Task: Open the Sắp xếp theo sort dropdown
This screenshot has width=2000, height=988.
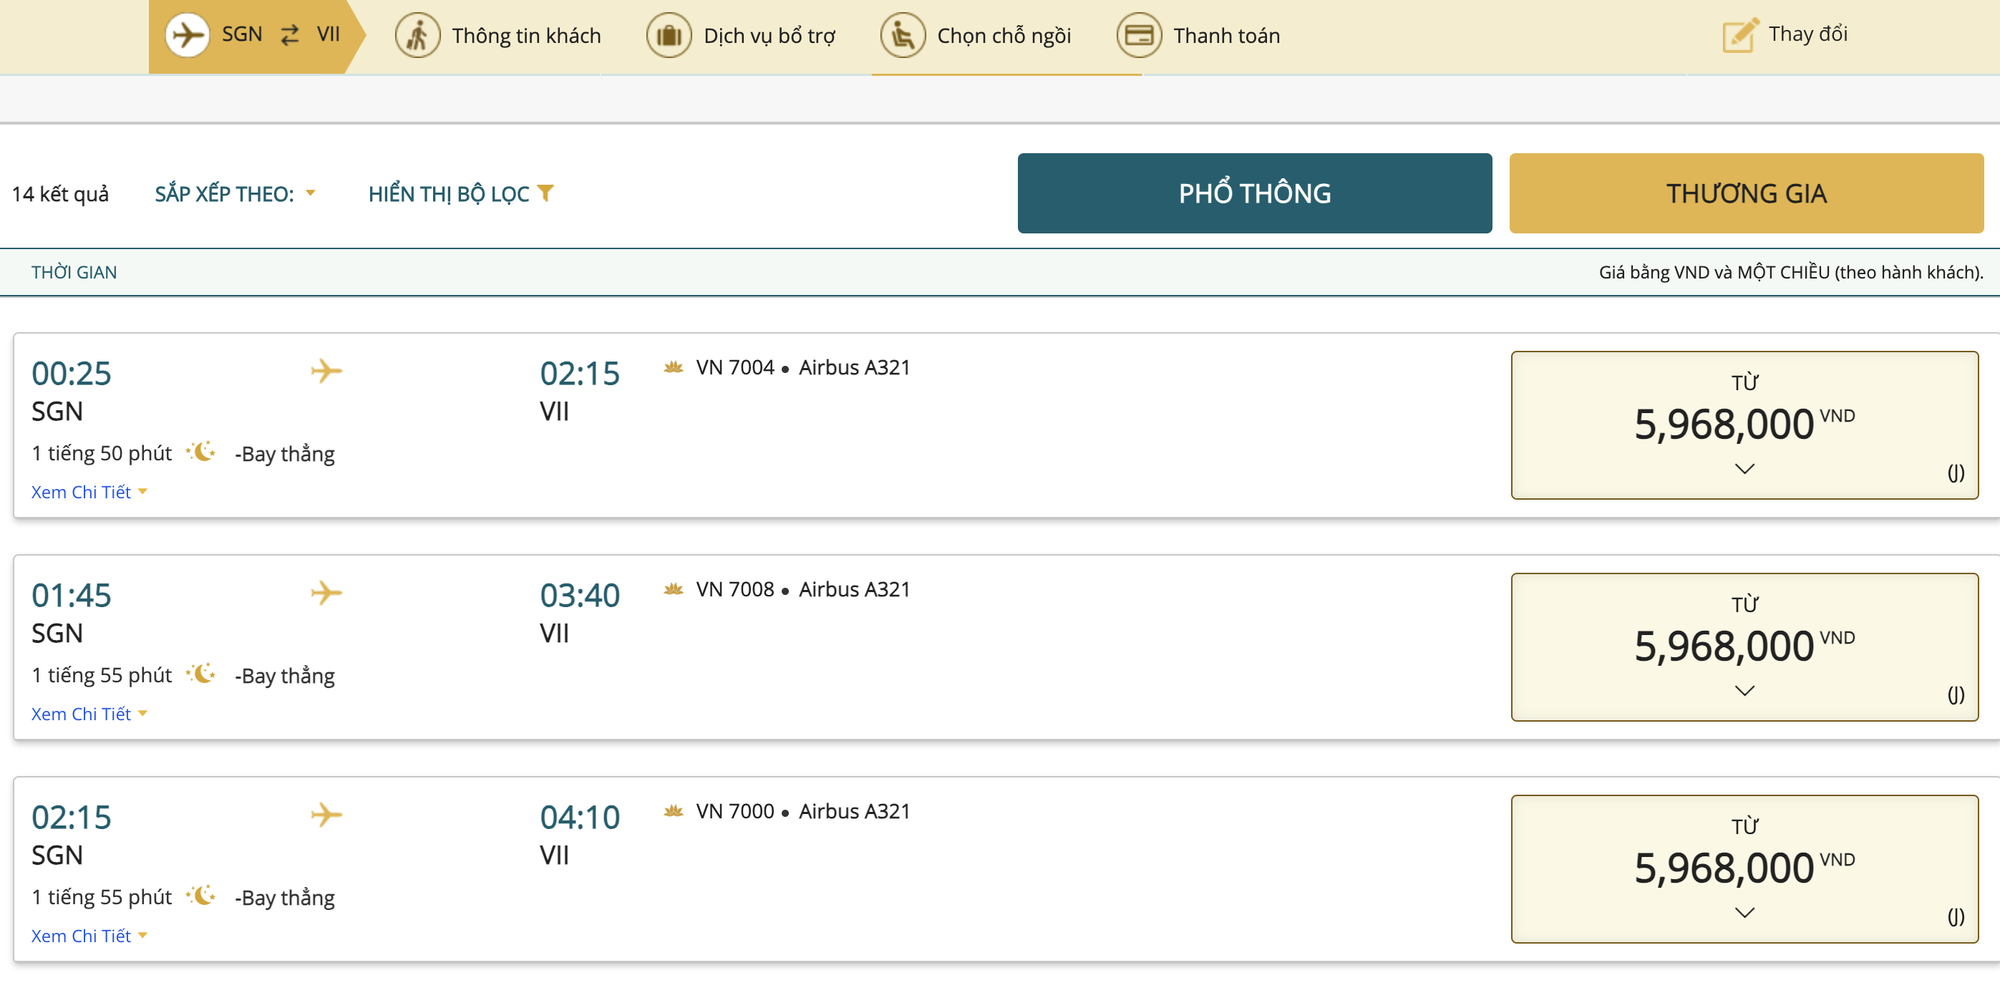Action: pos(235,194)
